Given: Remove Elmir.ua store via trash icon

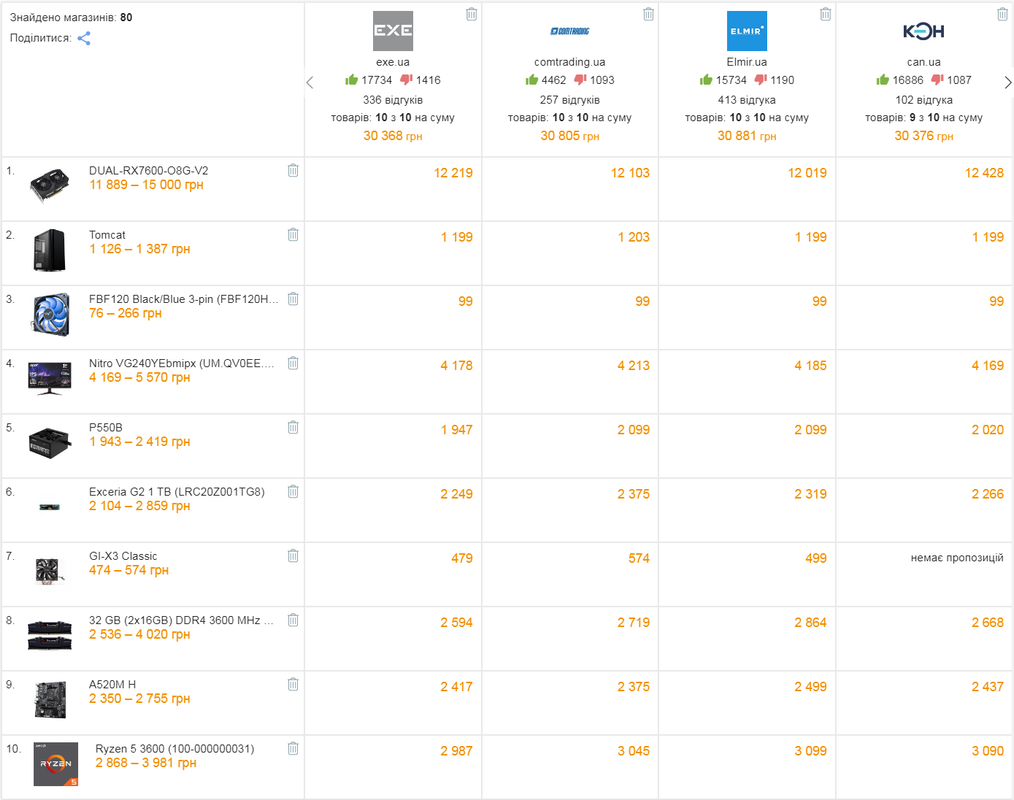Looking at the screenshot, I should pyautogui.click(x=826, y=14).
